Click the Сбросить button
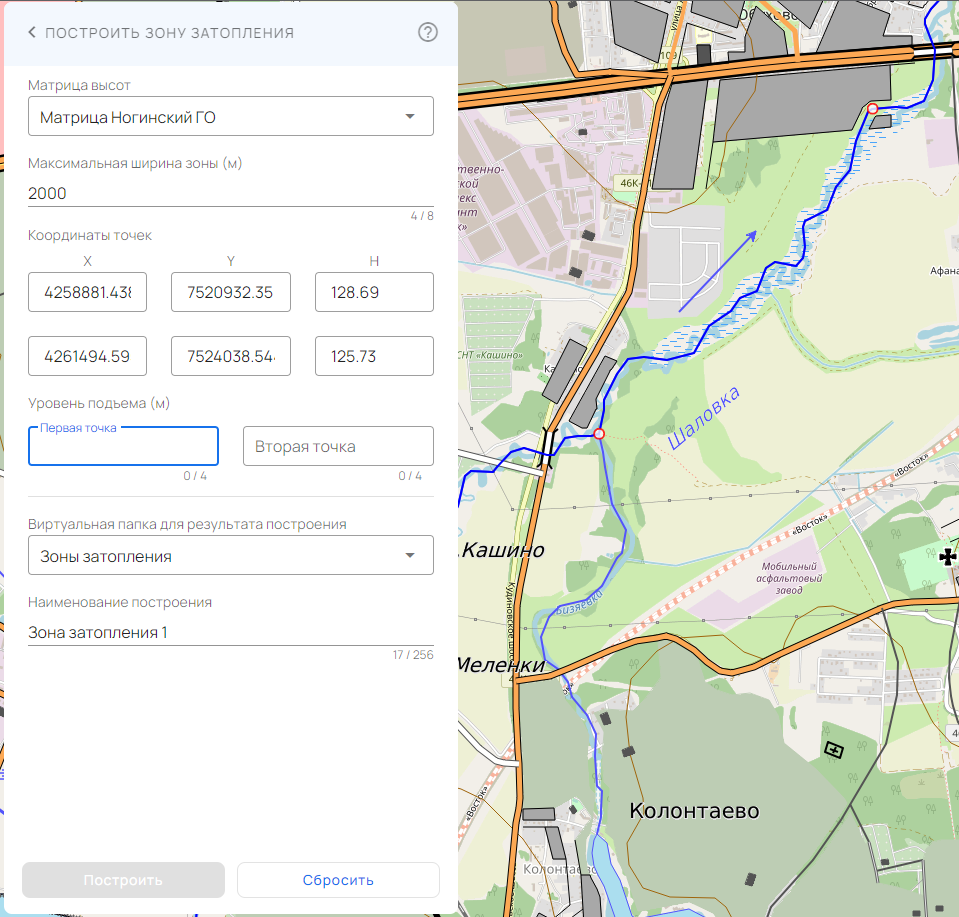This screenshot has height=917, width=959. point(338,880)
